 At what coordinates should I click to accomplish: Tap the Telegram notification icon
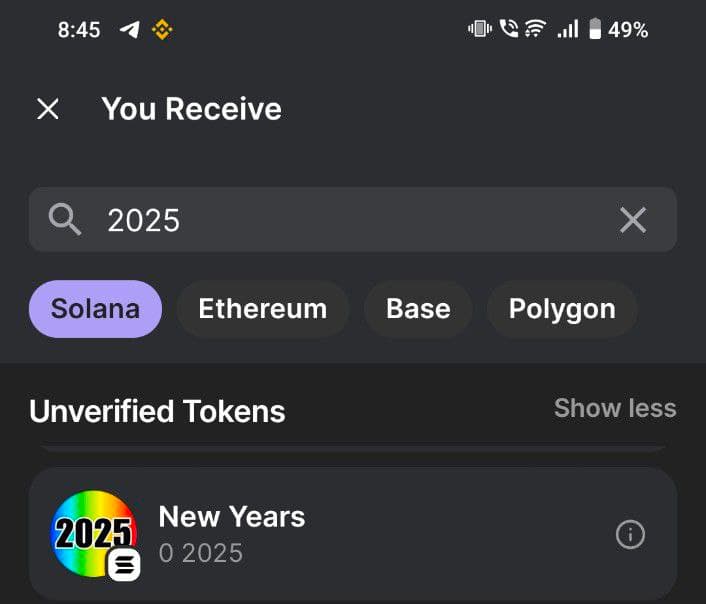tap(130, 30)
